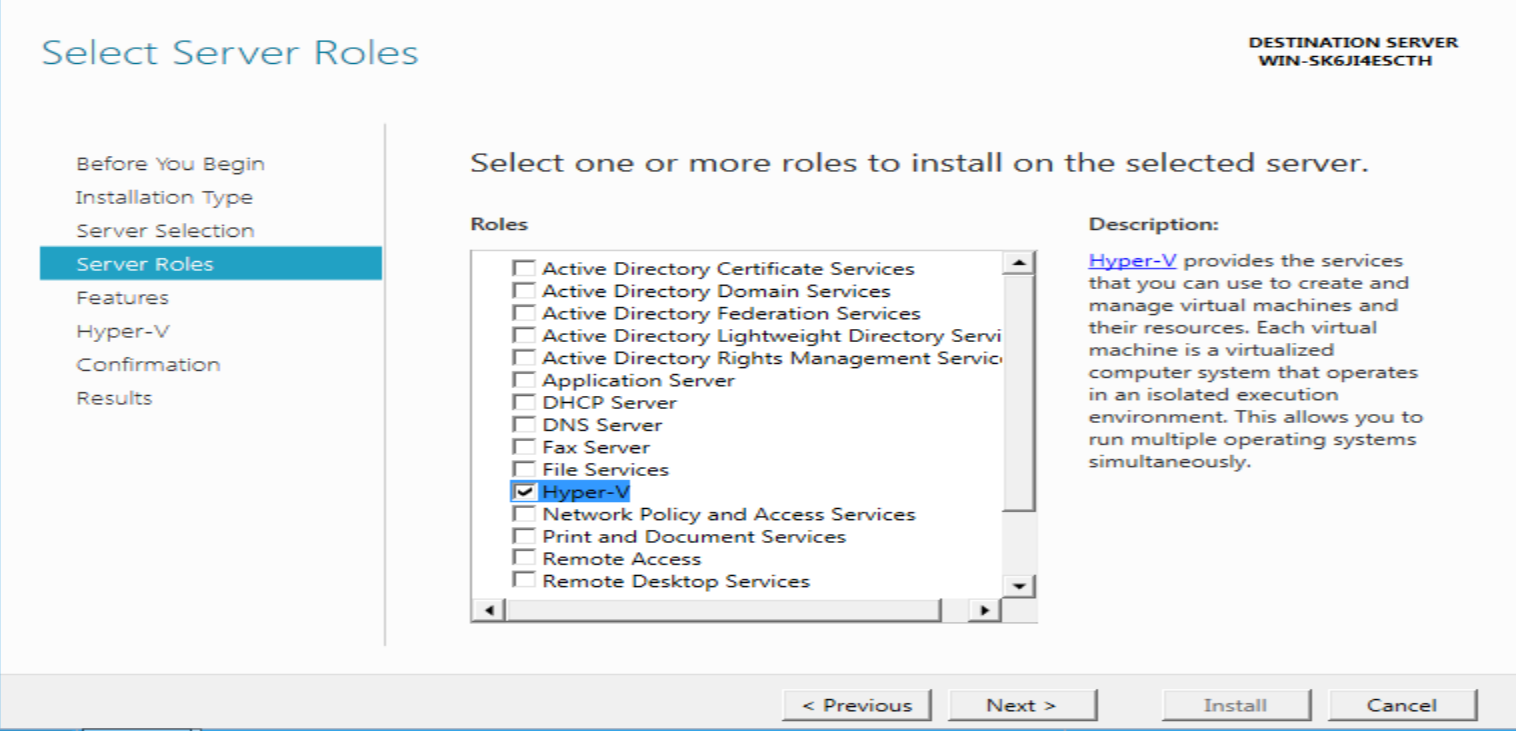This screenshot has height=731, width=1516.
Task: Tick Active Directory Domain Services checkbox
Action: click(523, 291)
